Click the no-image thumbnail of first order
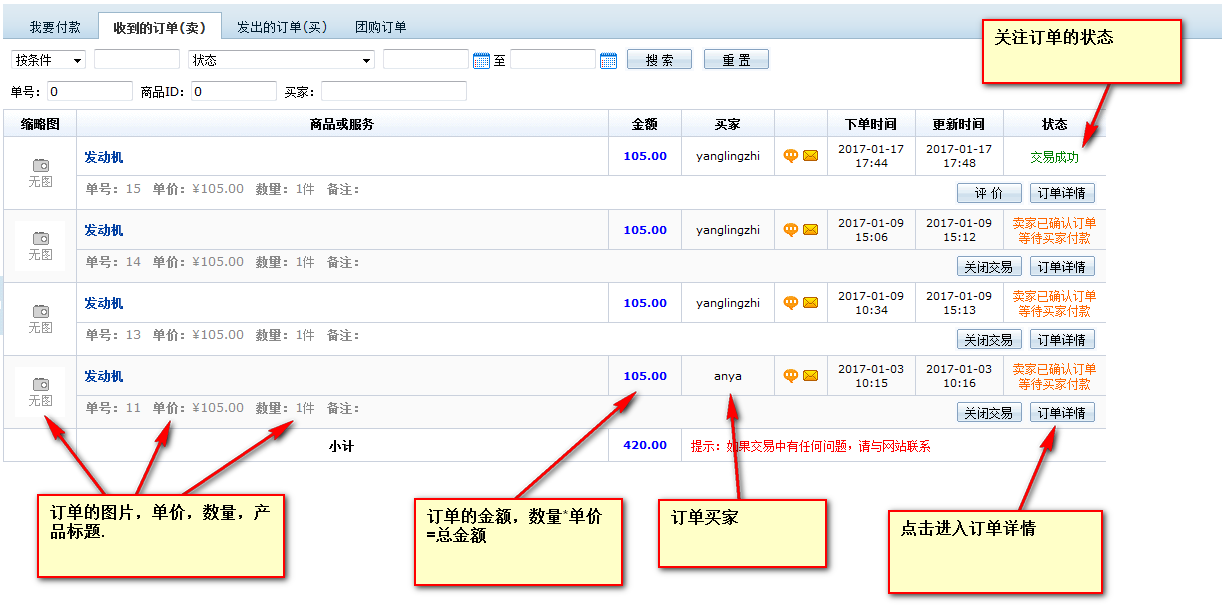 click(x=40, y=172)
